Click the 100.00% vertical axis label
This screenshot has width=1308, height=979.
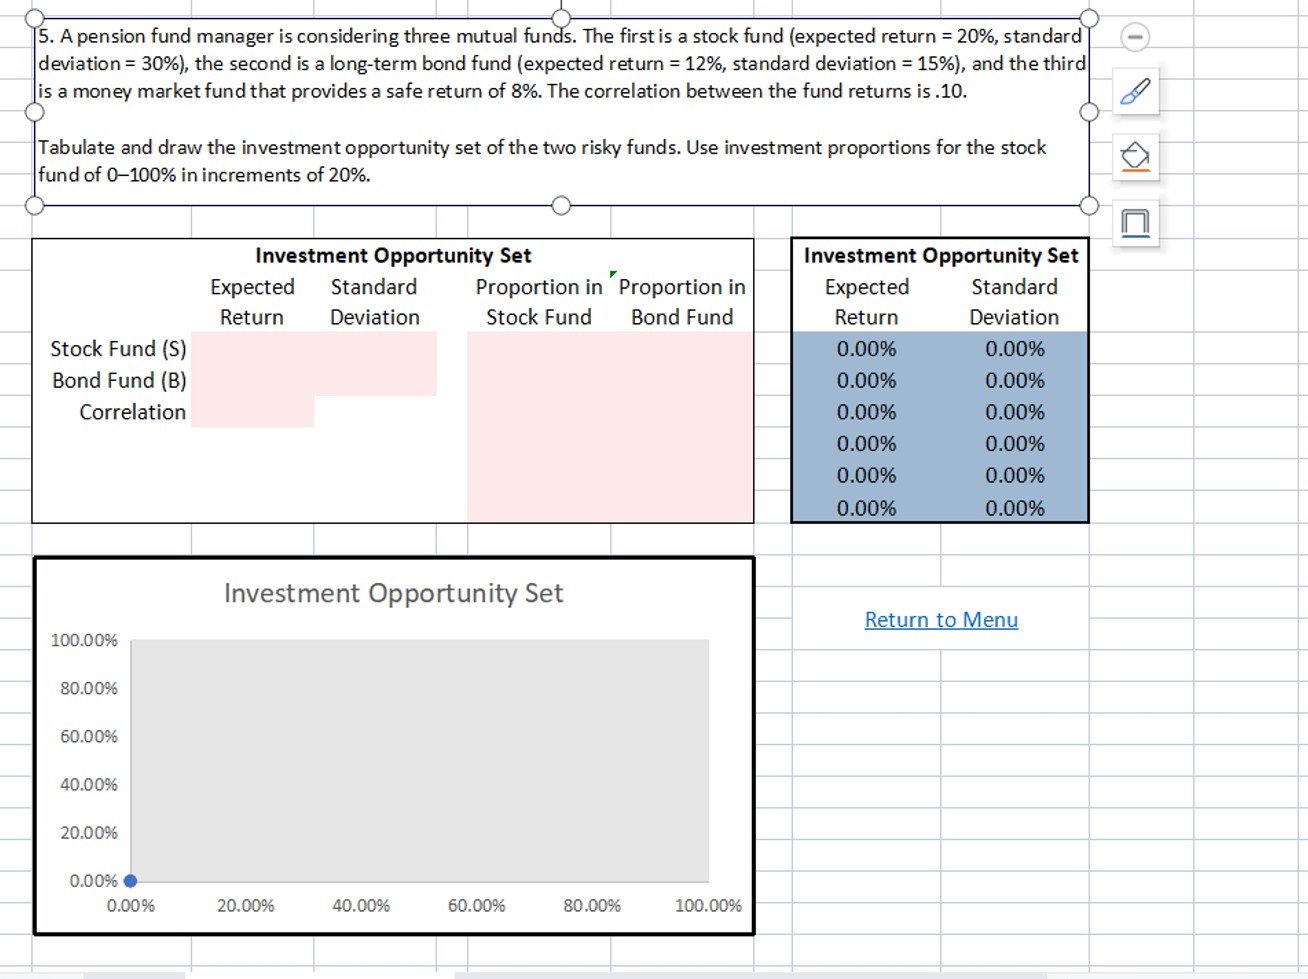(x=84, y=640)
